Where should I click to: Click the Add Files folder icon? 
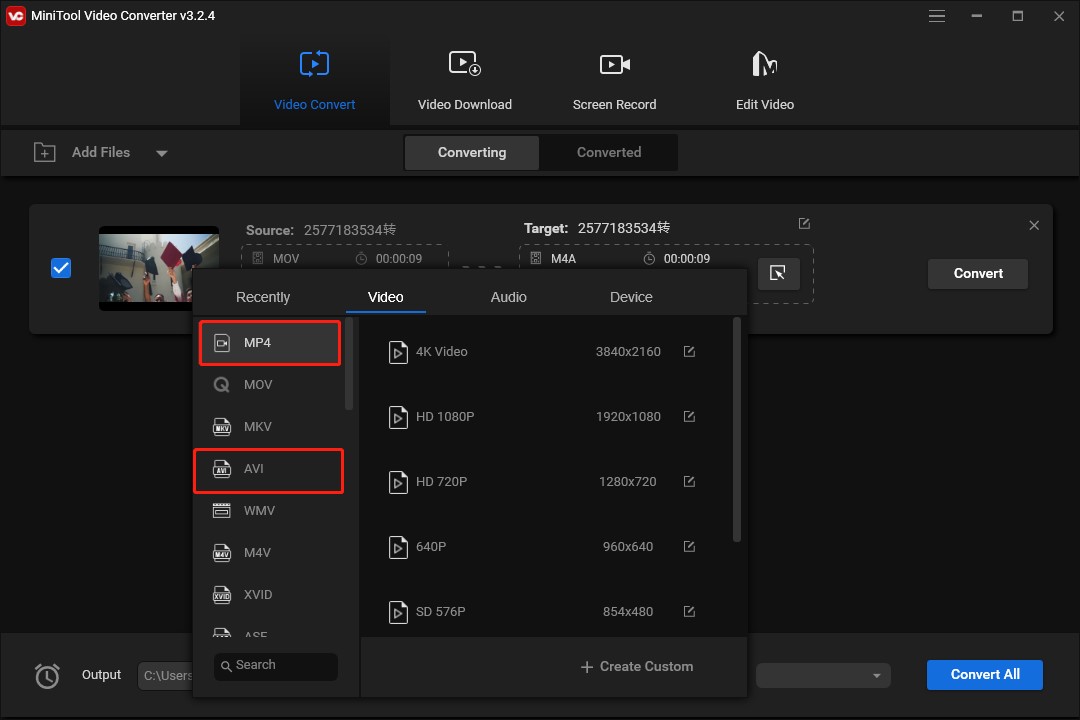(45, 152)
